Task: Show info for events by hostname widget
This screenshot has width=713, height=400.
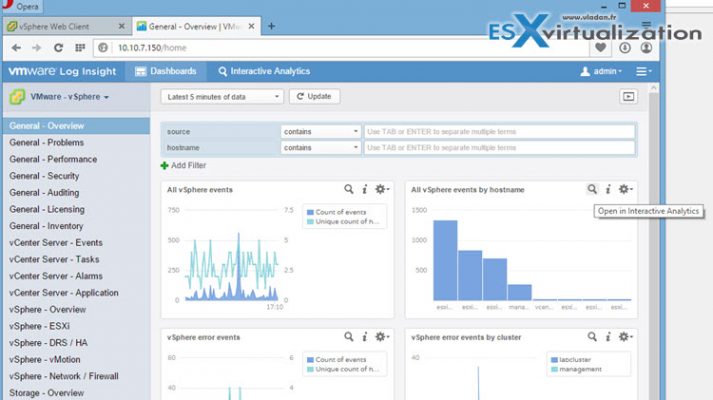Action: click(x=608, y=189)
